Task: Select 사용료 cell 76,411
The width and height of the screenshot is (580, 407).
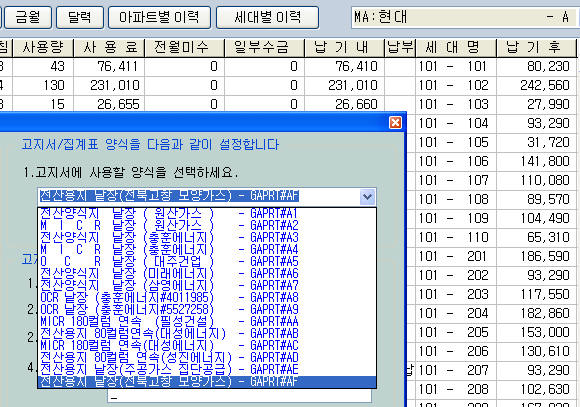Action: click(x=109, y=67)
